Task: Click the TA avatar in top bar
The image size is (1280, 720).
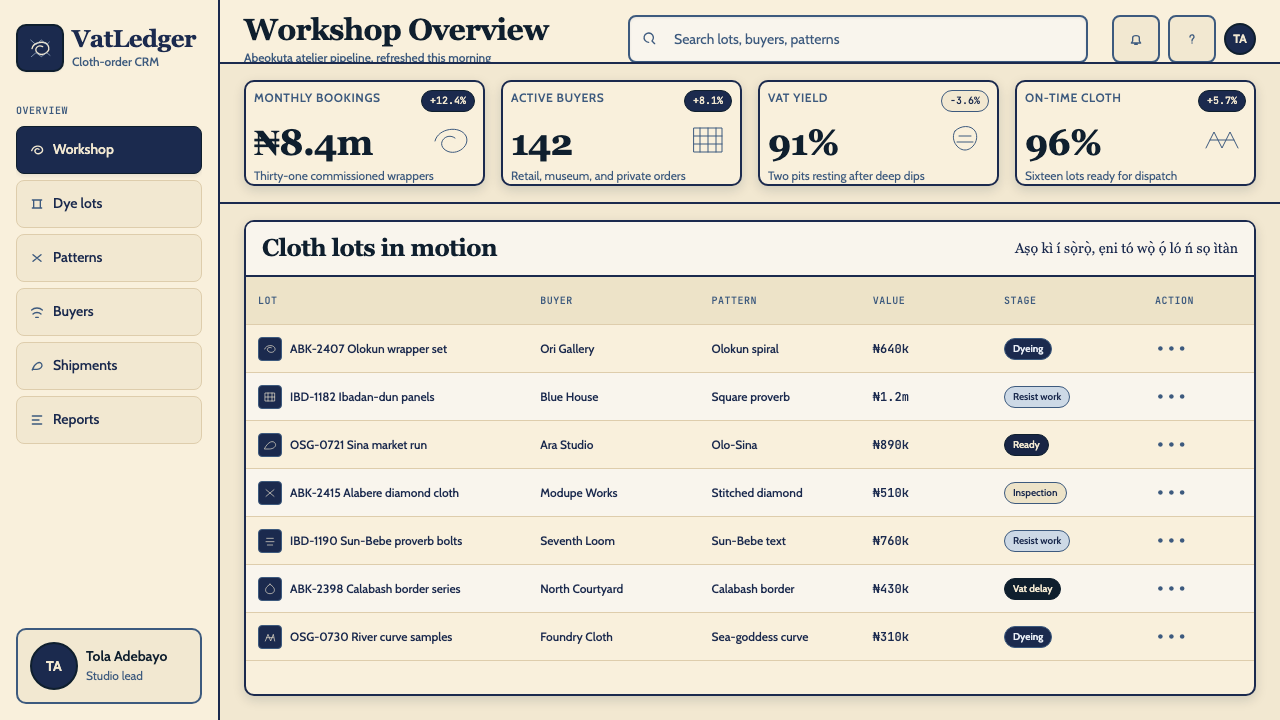Action: pos(1240,39)
